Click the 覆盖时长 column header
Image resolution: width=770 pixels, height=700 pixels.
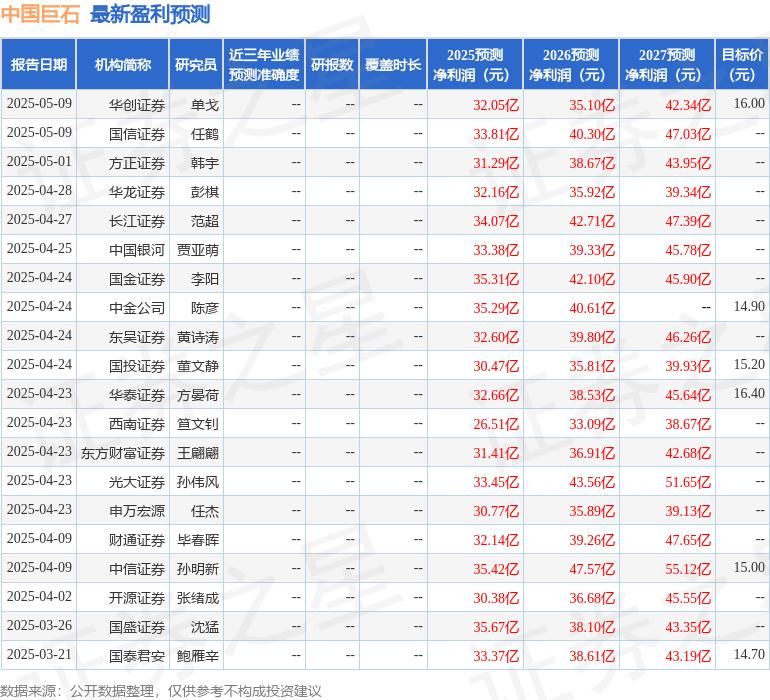pyautogui.click(x=393, y=65)
